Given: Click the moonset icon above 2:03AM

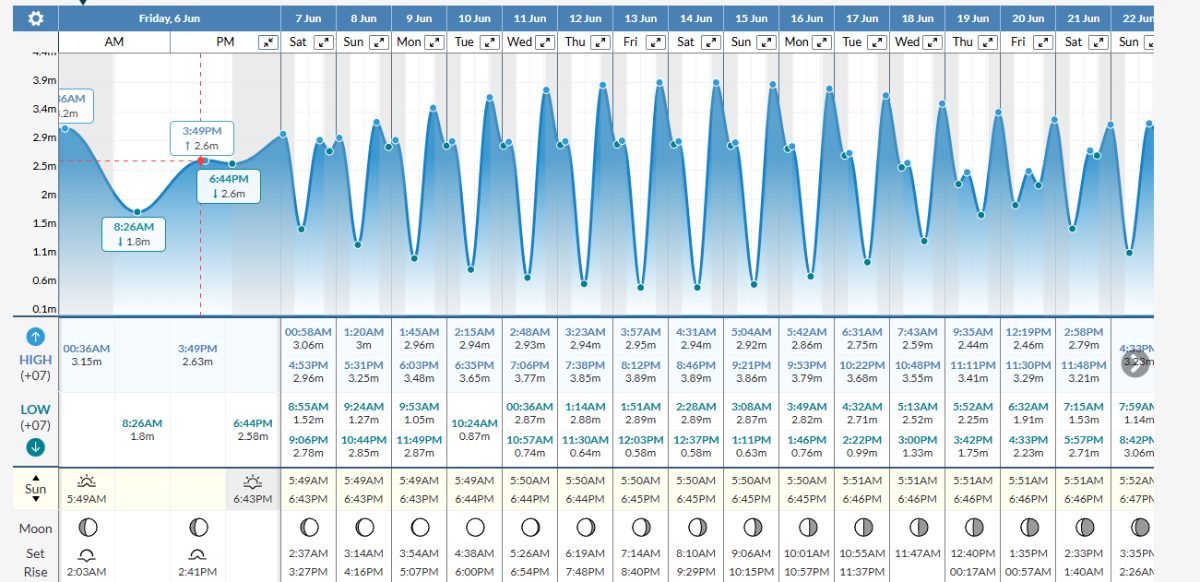Looking at the screenshot, I should [x=86, y=554].
